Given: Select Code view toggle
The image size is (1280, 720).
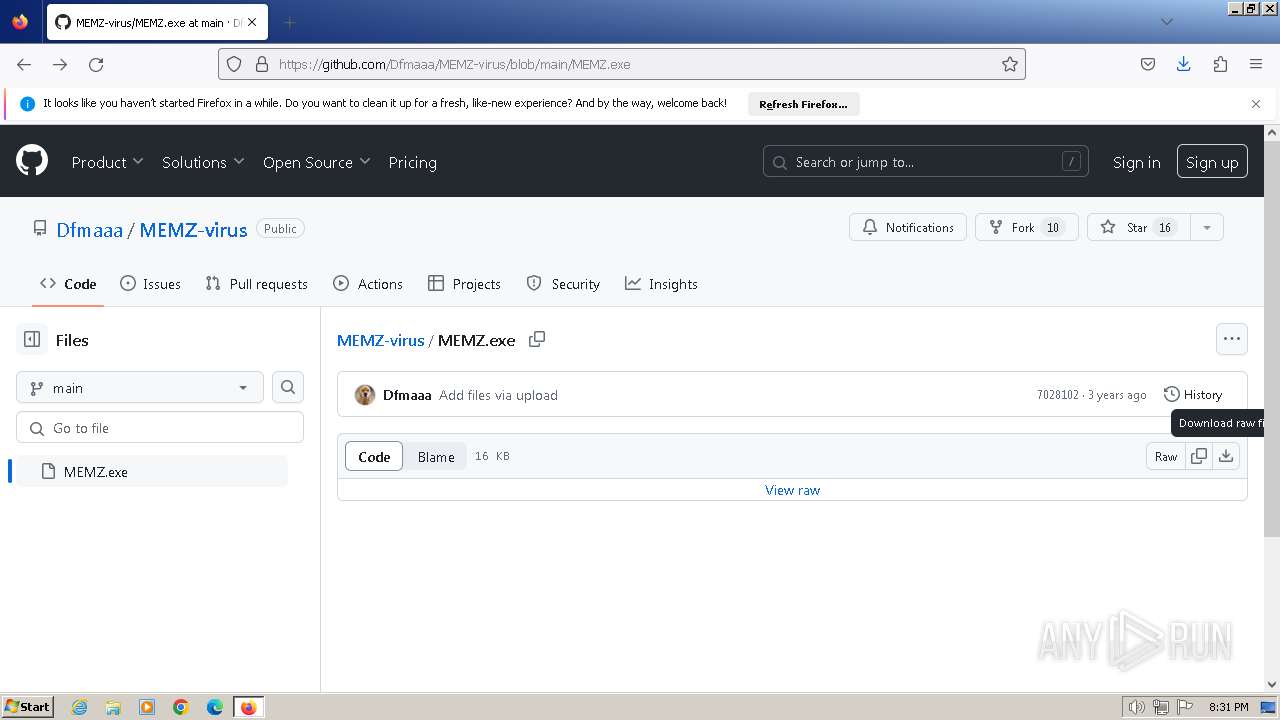Looking at the screenshot, I should coord(374,456).
